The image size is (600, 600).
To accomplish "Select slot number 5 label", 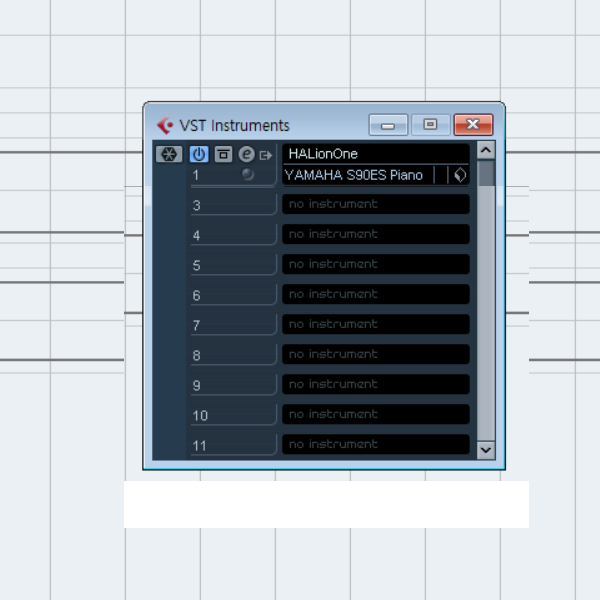I will [x=197, y=266].
